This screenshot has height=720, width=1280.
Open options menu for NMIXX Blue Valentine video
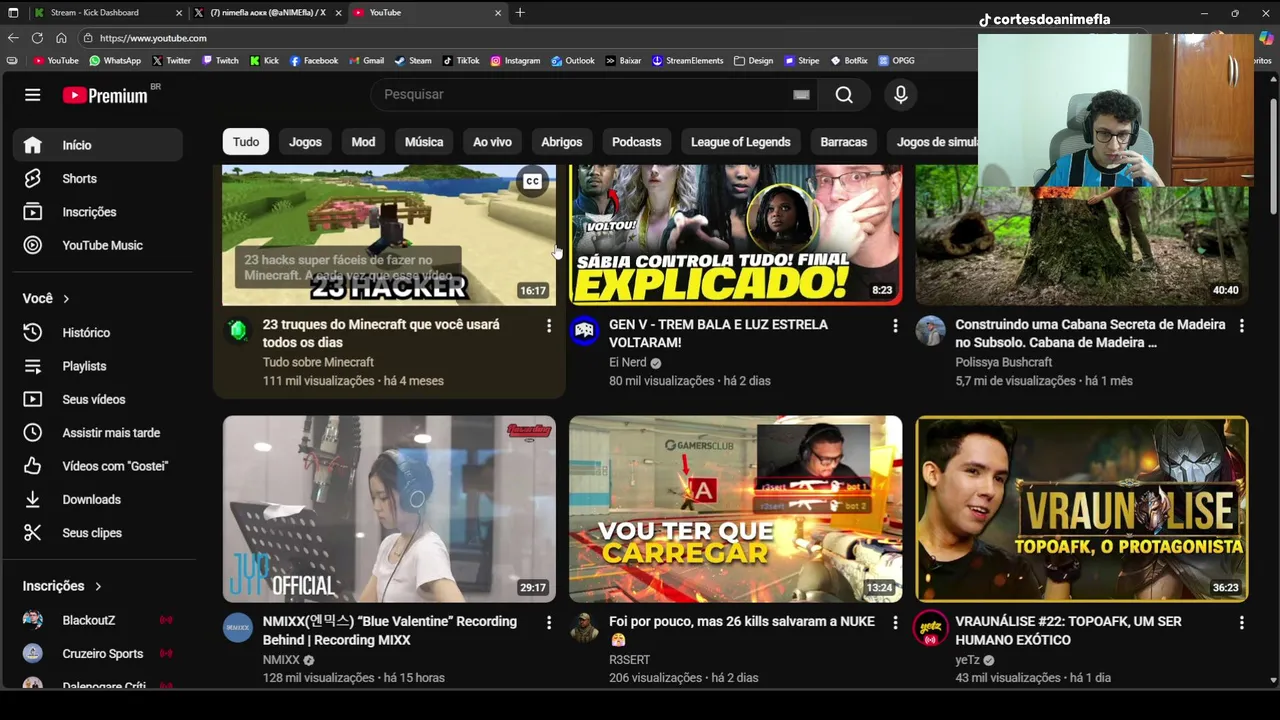548,623
